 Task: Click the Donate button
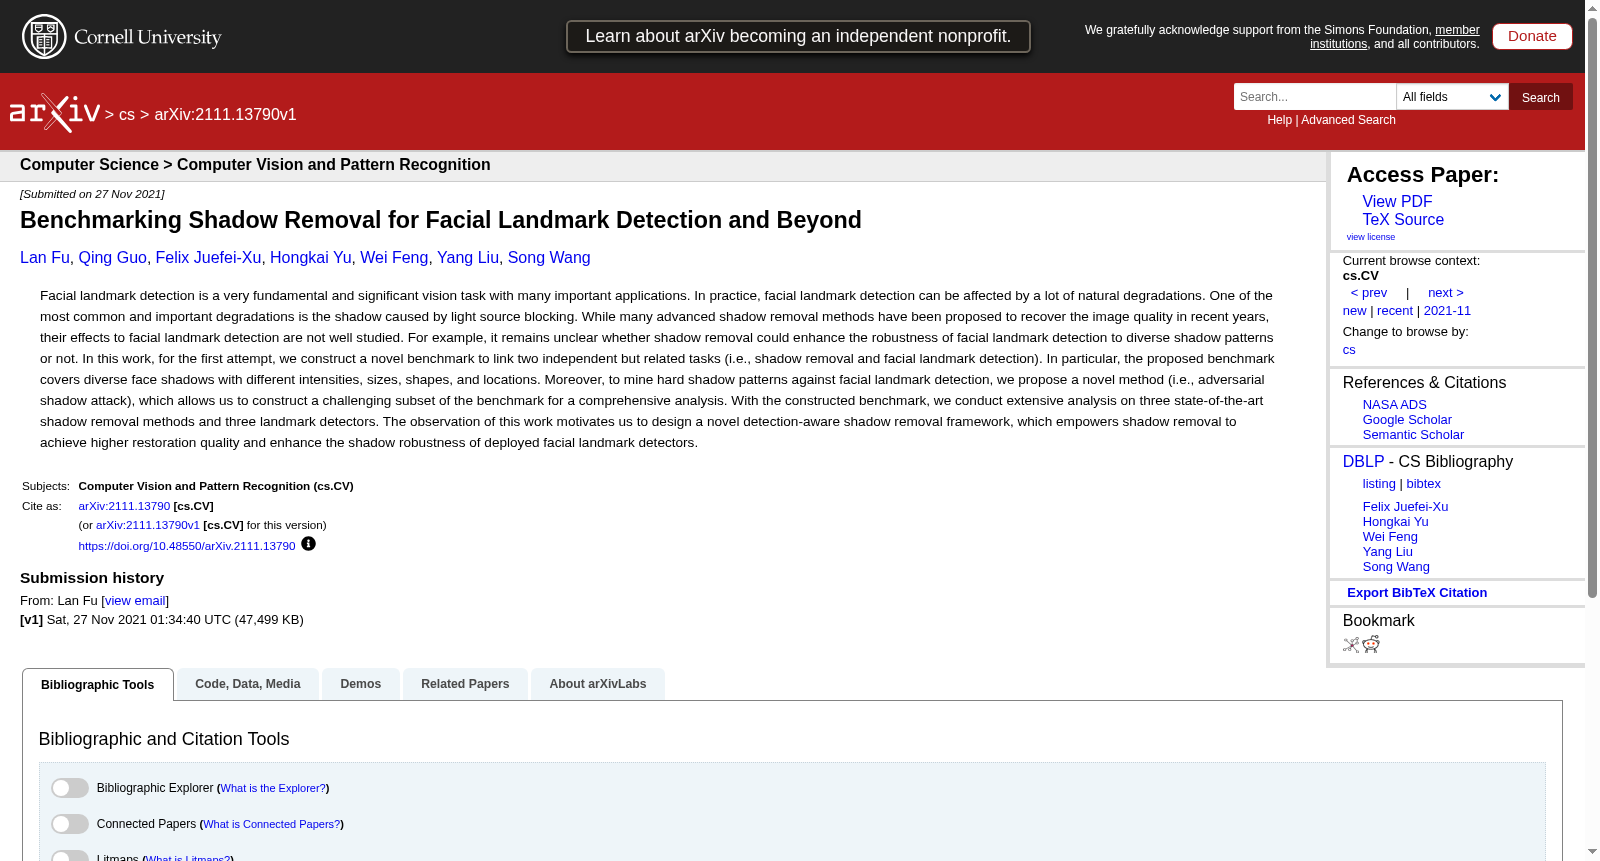[1532, 36]
